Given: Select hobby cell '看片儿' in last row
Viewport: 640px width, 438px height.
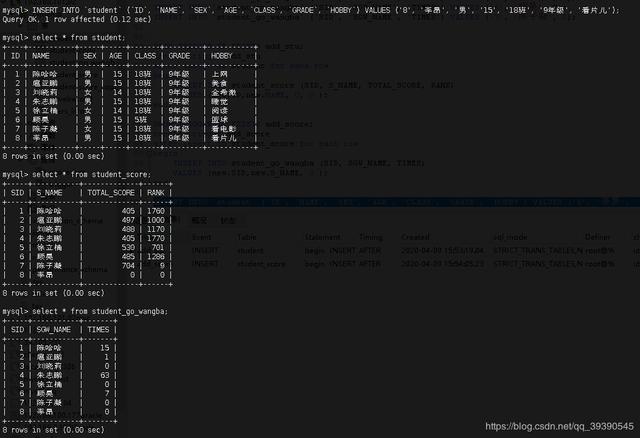Looking at the screenshot, I should coord(224,138).
